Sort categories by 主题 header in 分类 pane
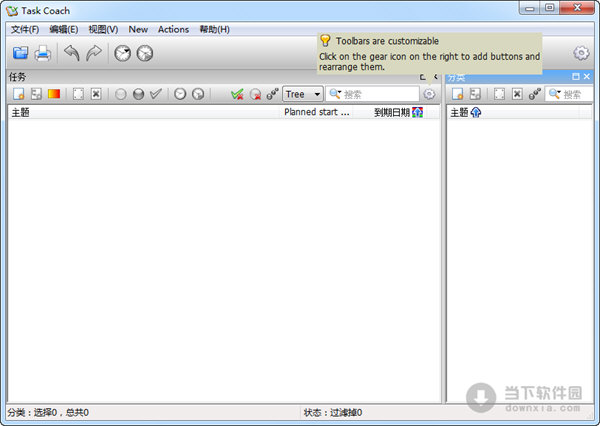Viewport: 600px width, 426px height. (x=513, y=113)
